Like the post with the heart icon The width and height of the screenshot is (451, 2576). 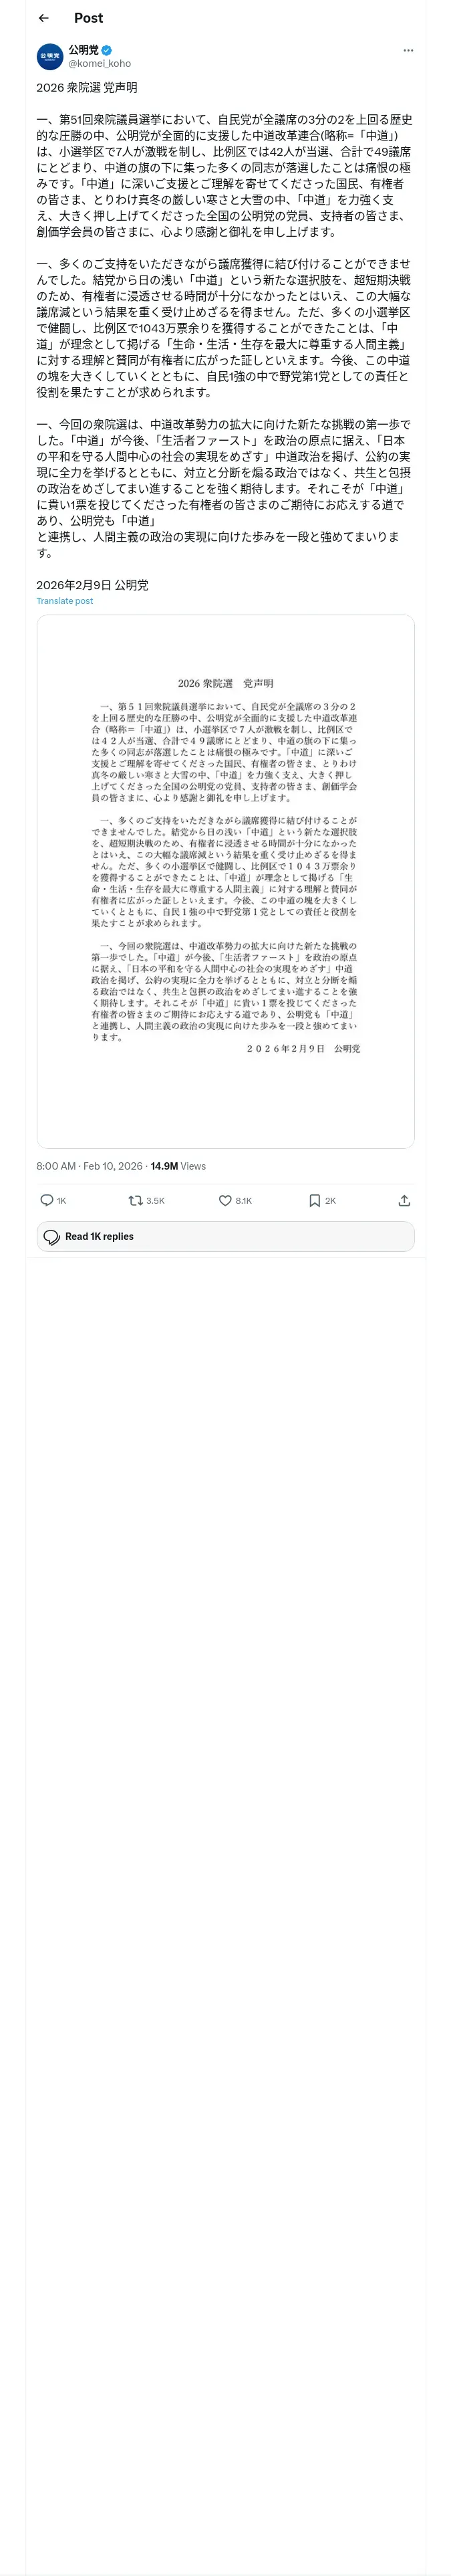(225, 1200)
